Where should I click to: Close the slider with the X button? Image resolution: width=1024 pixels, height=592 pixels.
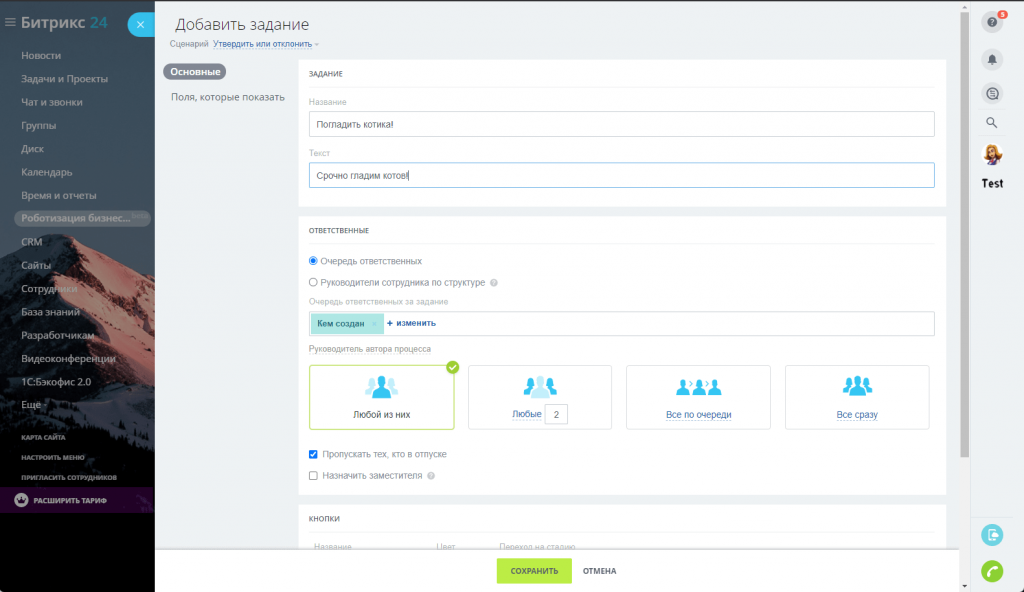[x=141, y=25]
